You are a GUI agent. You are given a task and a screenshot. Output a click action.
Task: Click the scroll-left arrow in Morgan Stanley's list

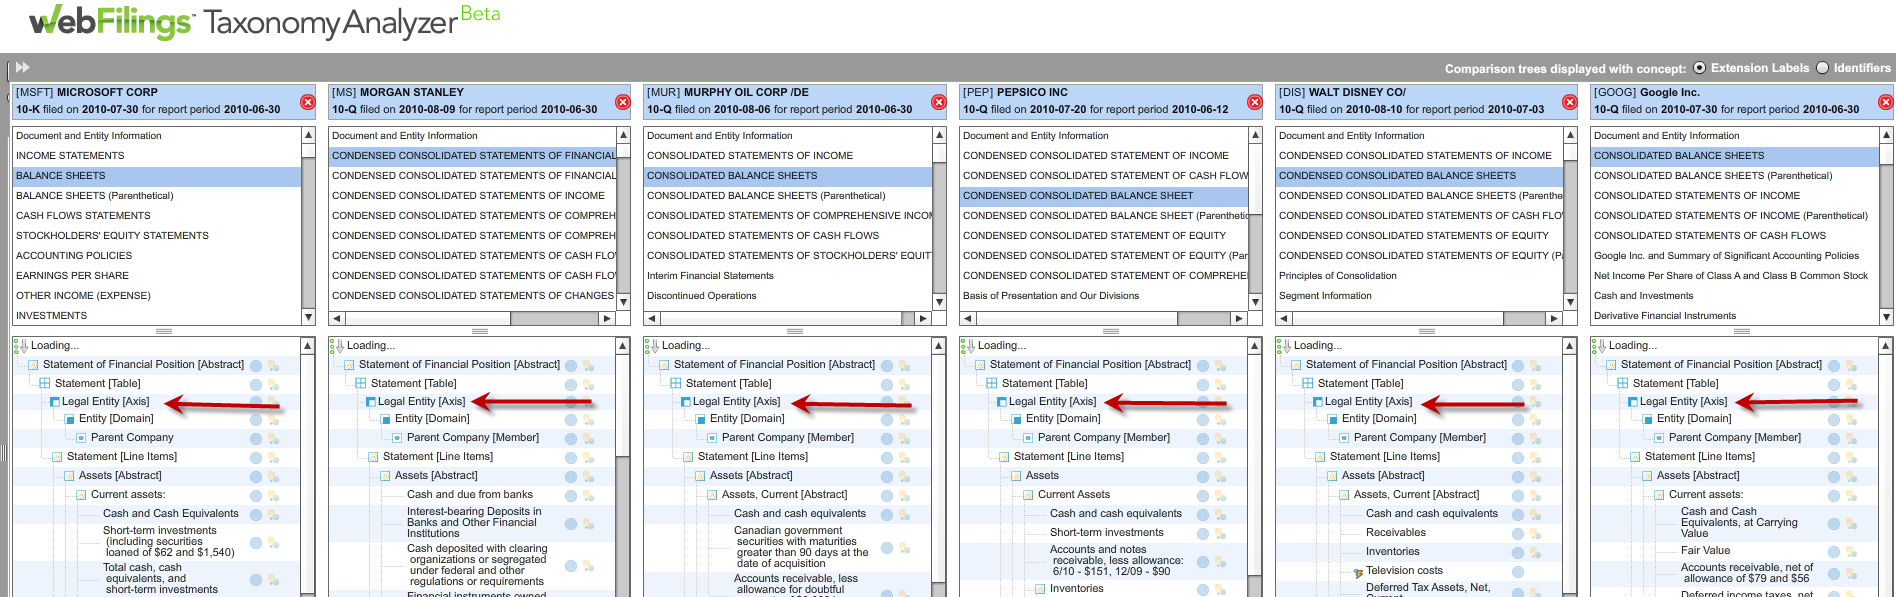[x=337, y=319]
